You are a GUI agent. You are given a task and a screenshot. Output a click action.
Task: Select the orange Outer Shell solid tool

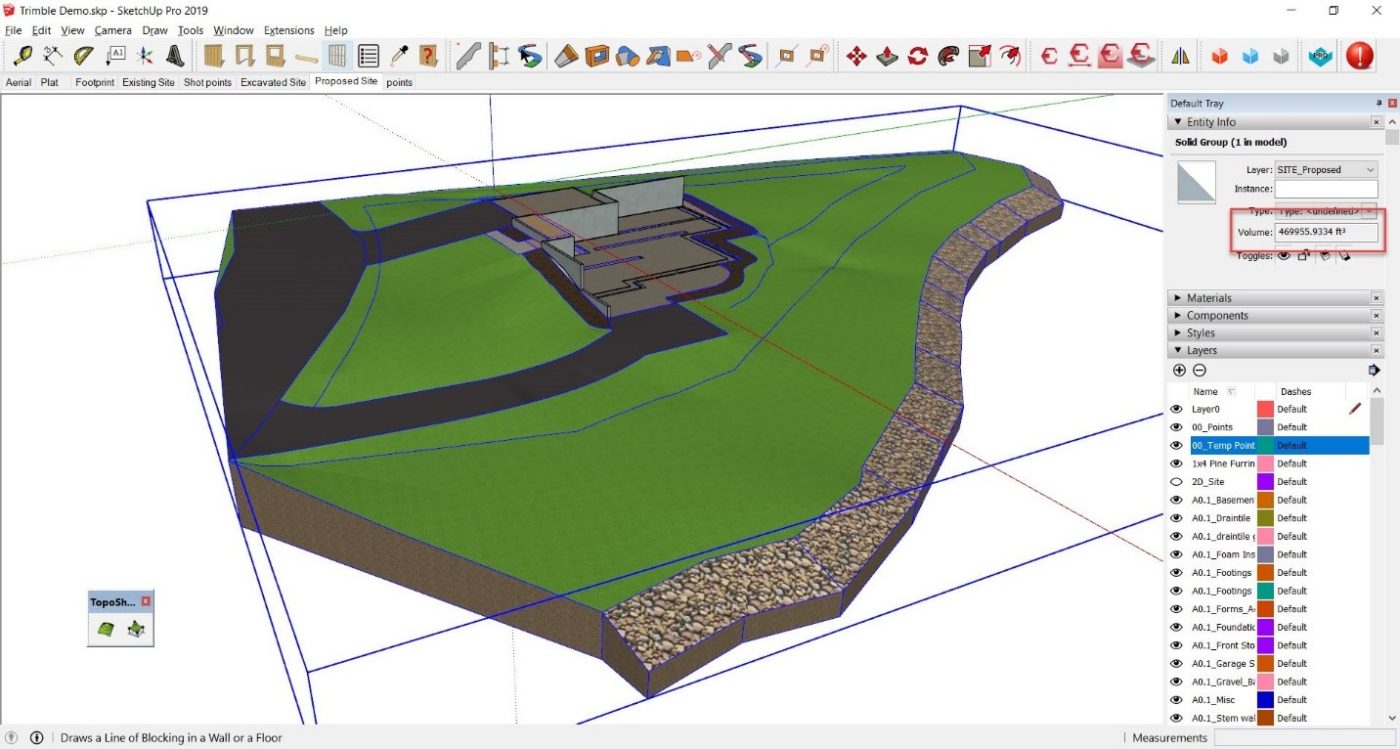(x=1220, y=57)
